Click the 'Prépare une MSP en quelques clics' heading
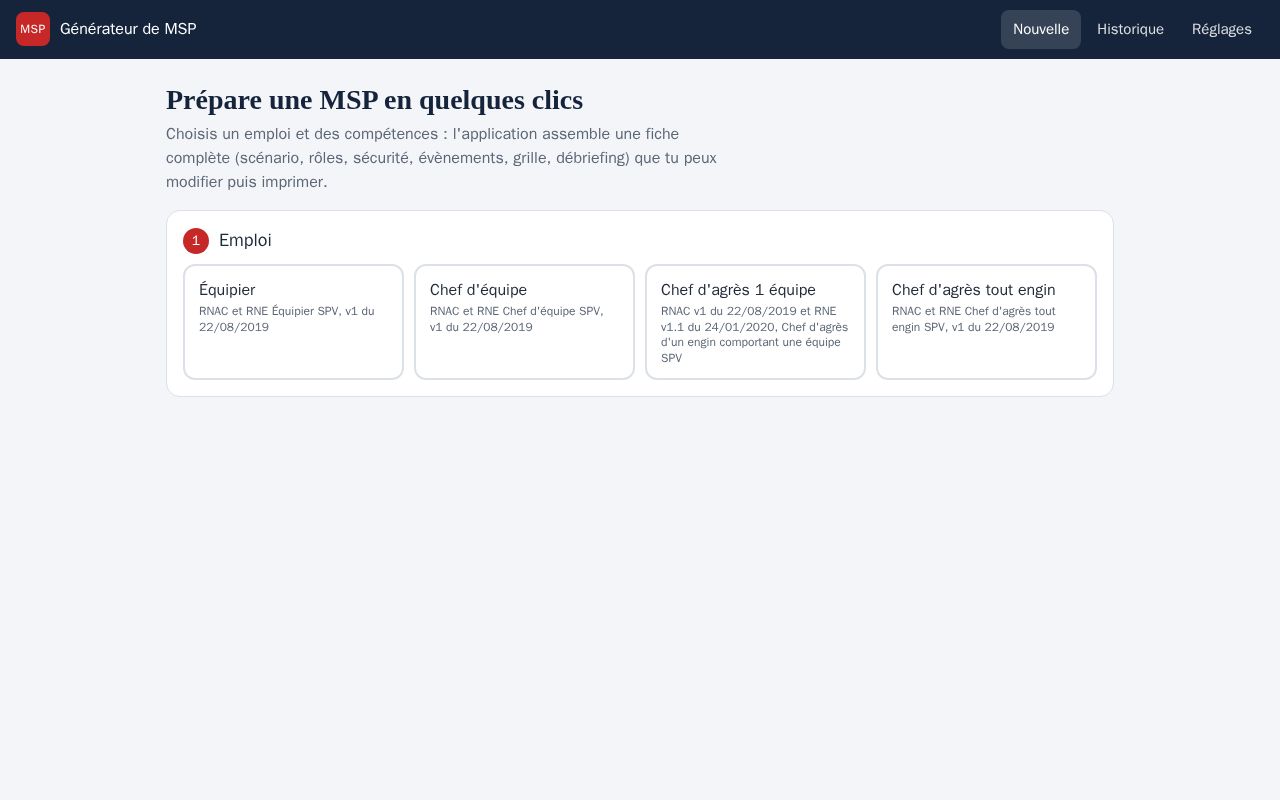 tap(374, 100)
